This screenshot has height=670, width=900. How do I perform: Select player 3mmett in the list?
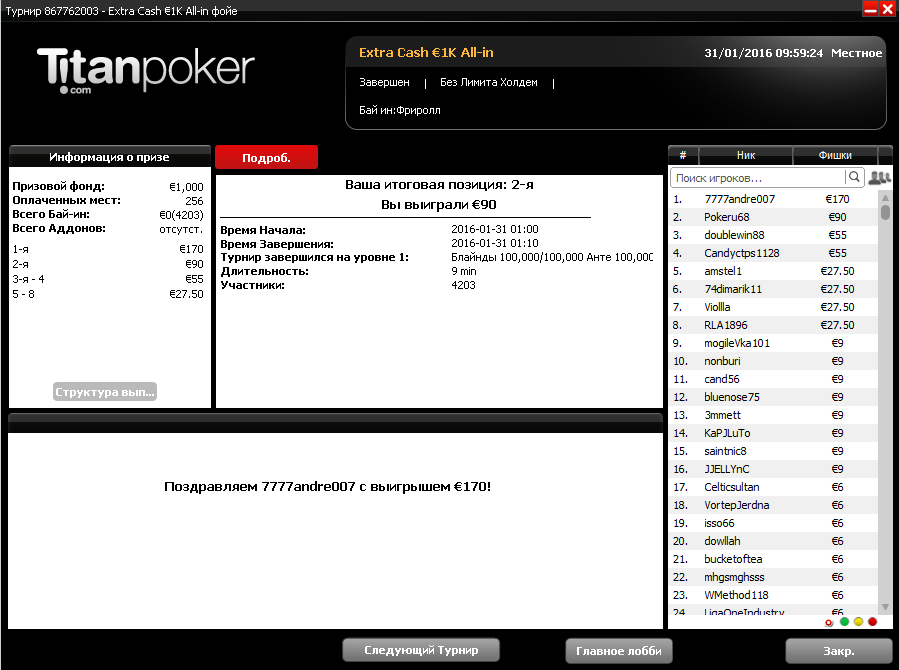pyautogui.click(x=773, y=415)
